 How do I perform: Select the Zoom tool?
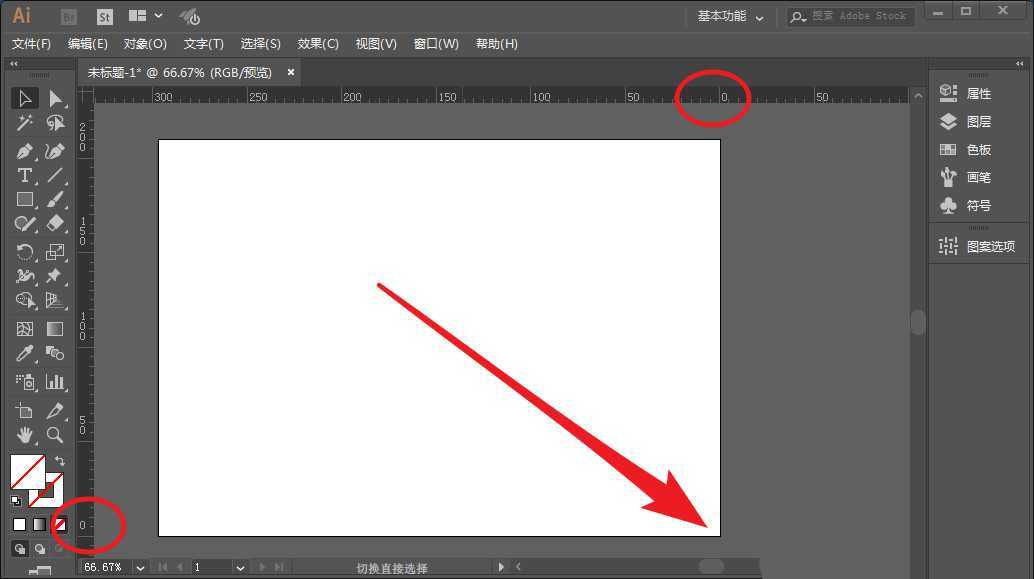point(55,435)
